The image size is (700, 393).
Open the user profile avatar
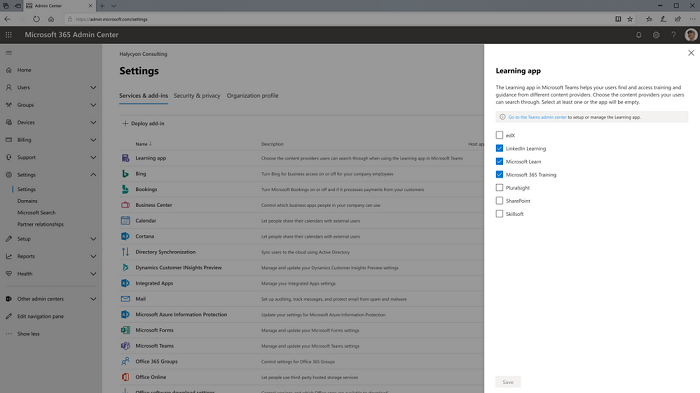click(691, 35)
